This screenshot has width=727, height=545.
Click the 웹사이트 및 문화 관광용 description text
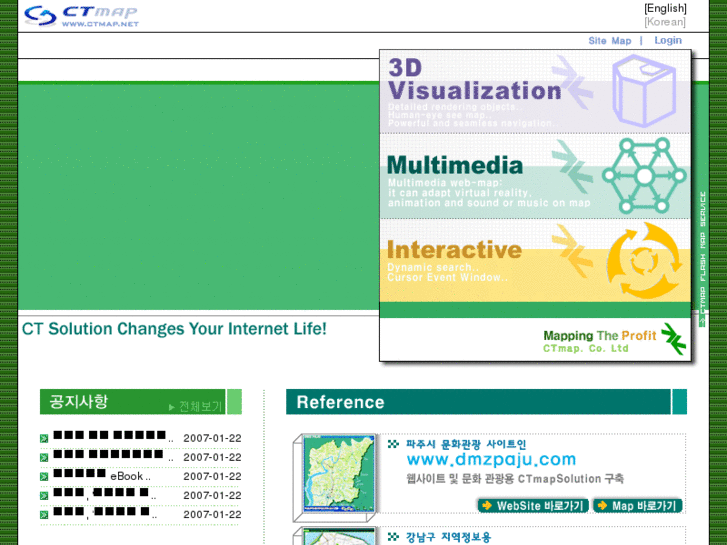tap(515, 479)
